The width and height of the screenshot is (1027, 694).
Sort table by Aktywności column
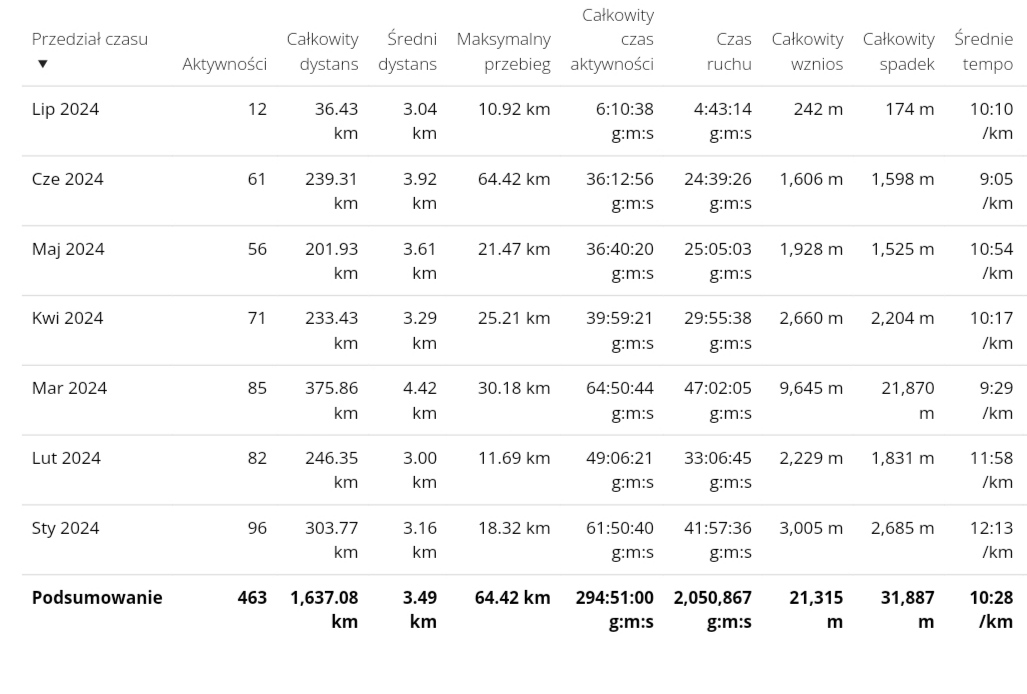tap(224, 64)
